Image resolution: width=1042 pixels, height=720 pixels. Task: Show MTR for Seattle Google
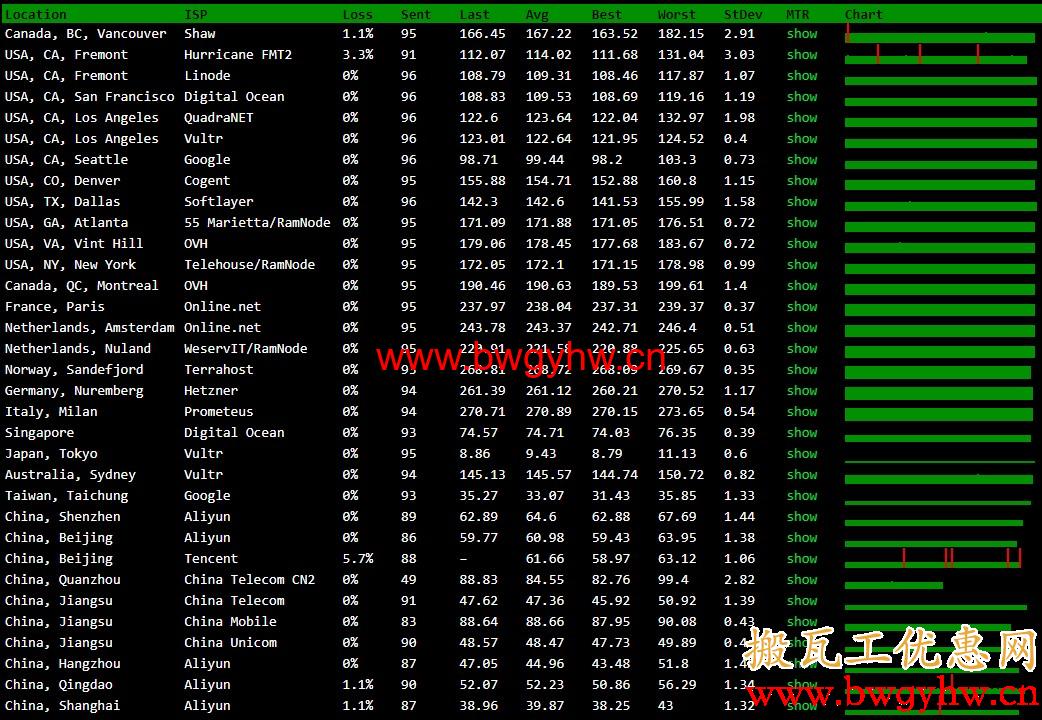(x=802, y=159)
